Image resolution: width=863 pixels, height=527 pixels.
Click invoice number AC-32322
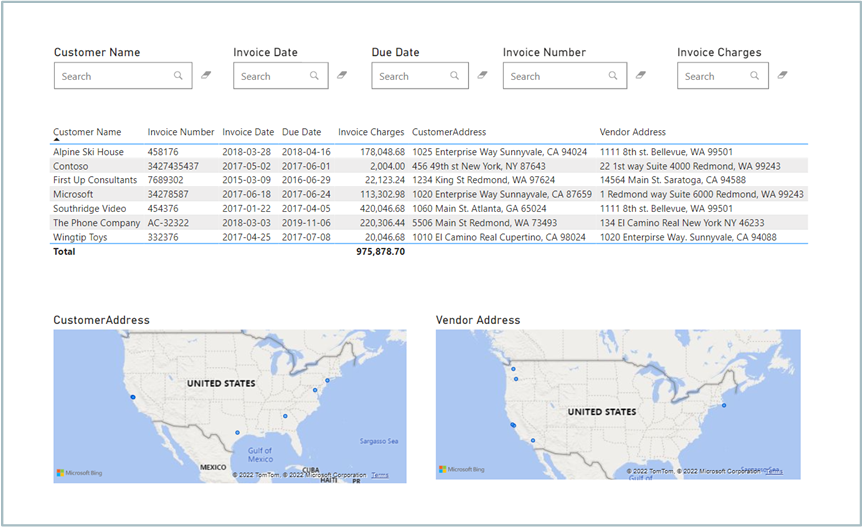pos(168,223)
